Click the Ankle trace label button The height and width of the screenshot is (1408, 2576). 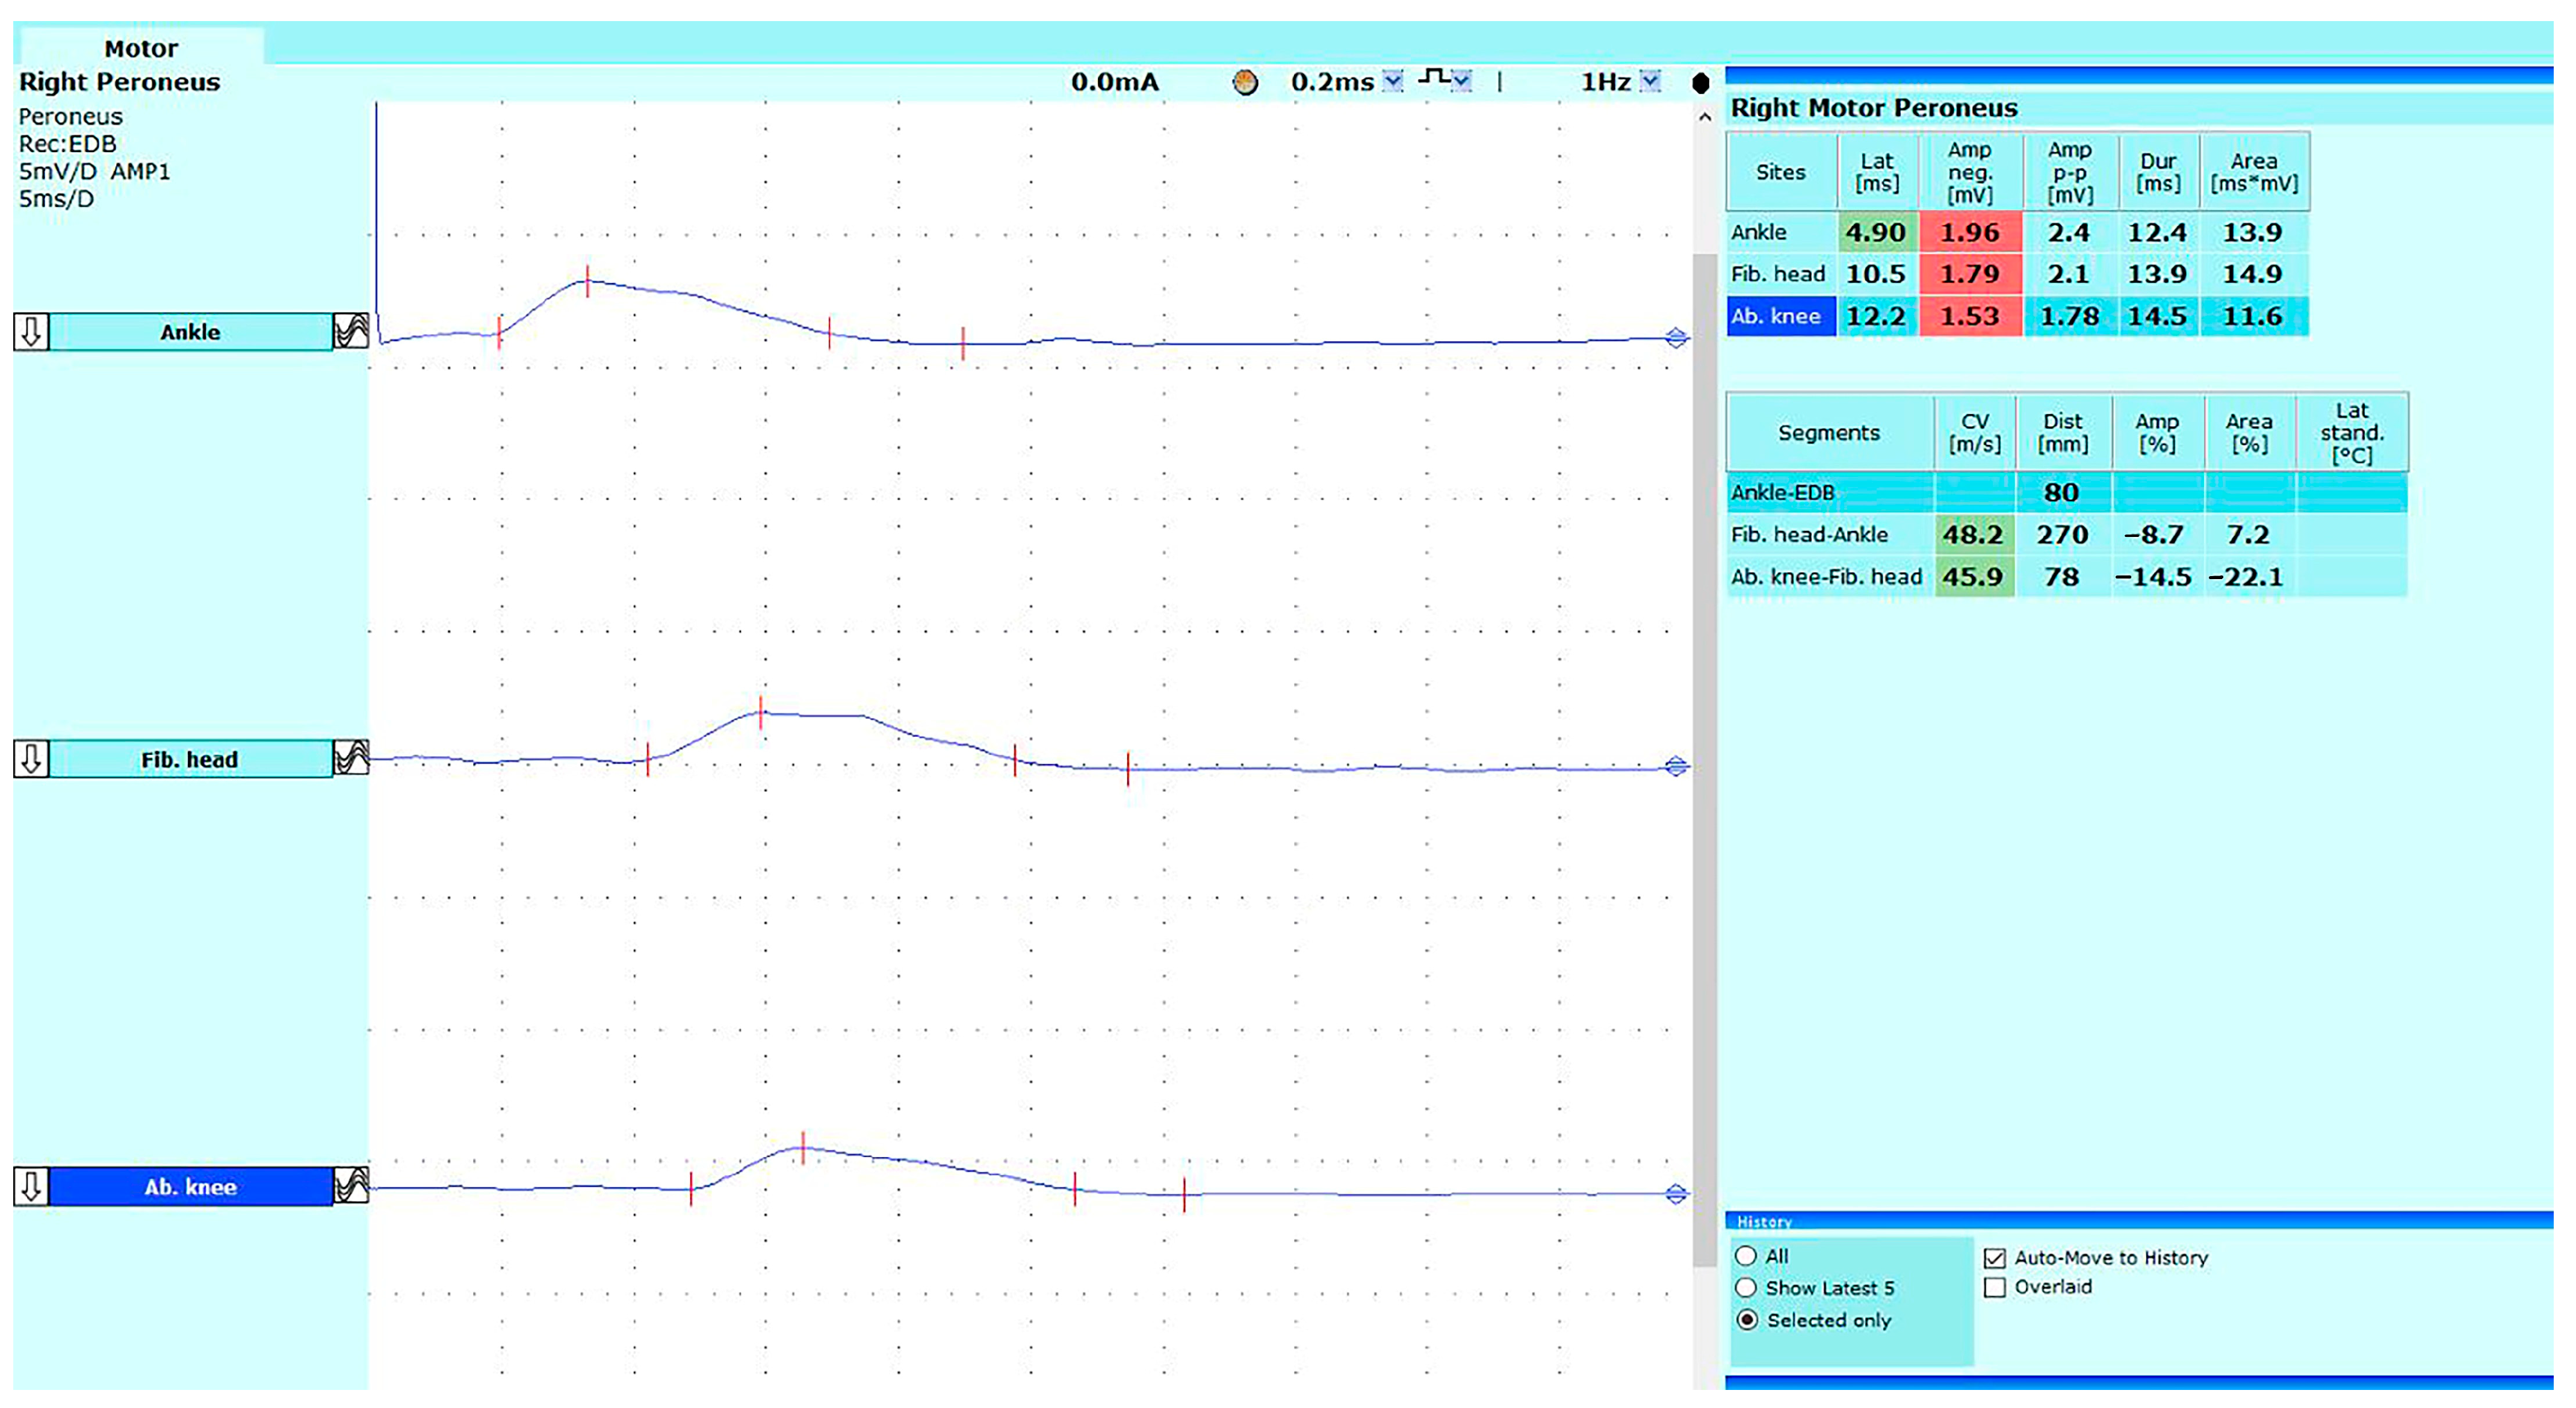[190, 331]
